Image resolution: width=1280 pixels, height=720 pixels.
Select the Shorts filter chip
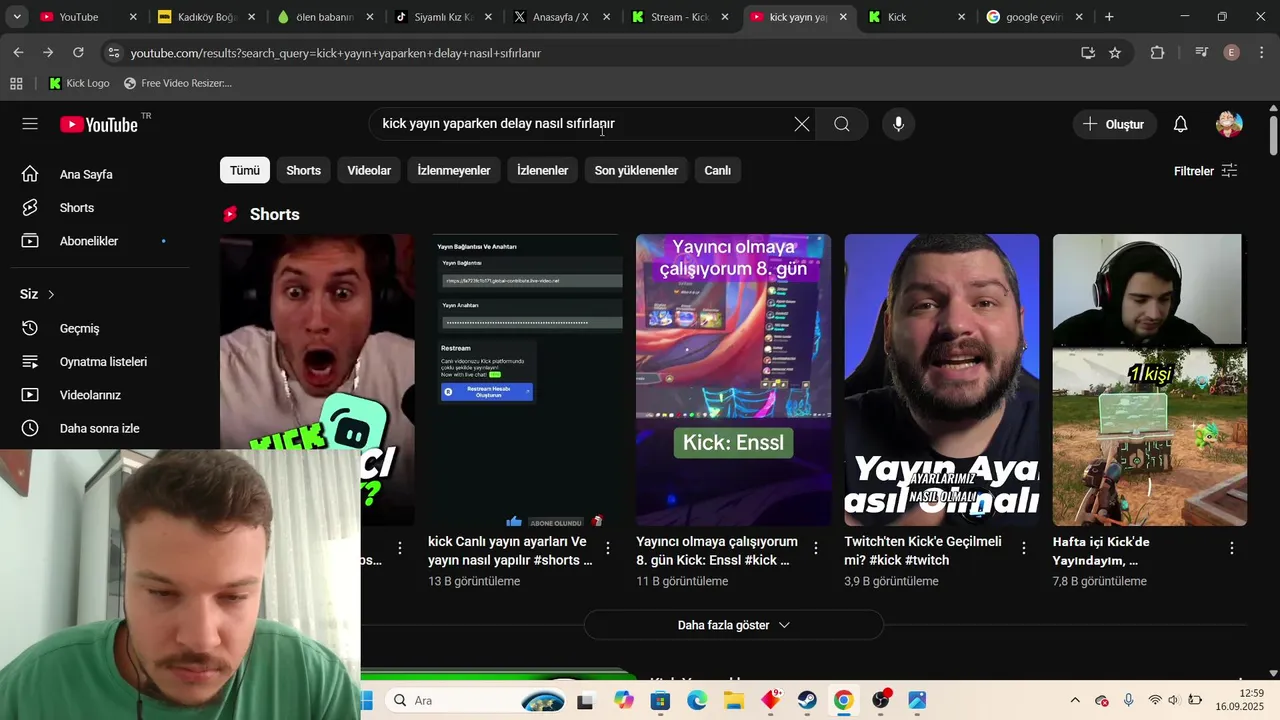point(304,170)
